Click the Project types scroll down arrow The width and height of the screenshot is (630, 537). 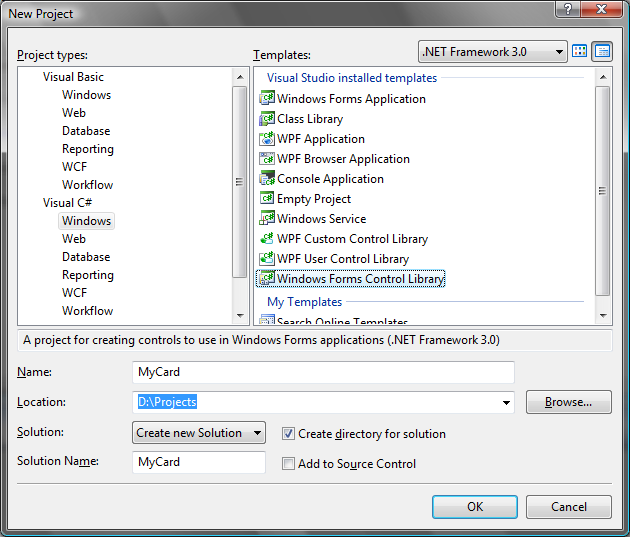coord(240,316)
